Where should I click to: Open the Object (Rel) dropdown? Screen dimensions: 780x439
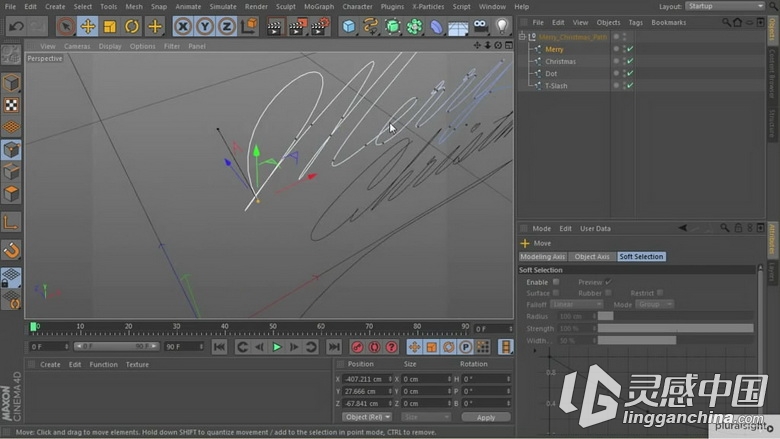(367, 417)
